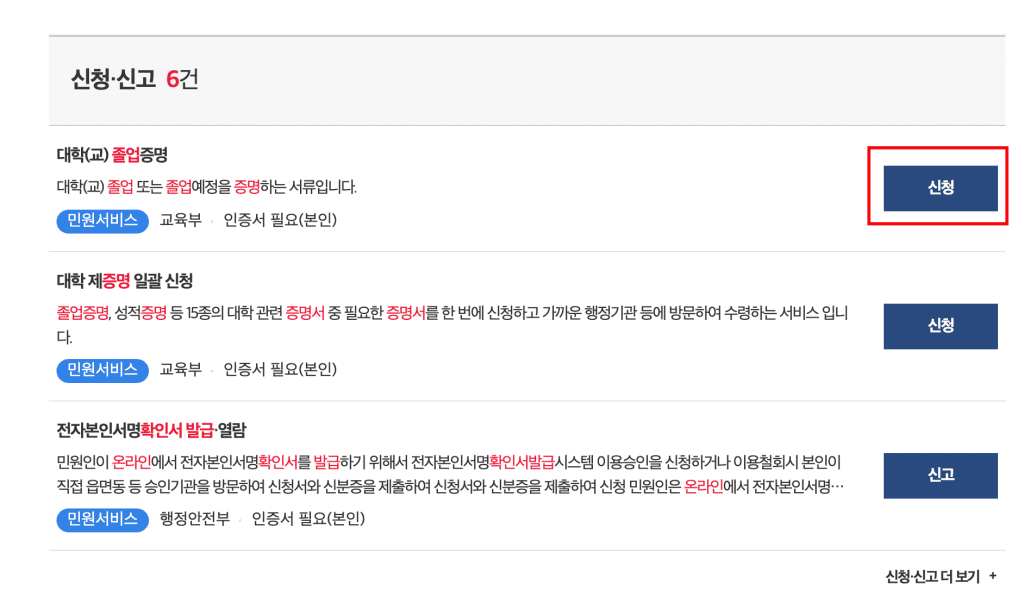Image resolution: width=1024 pixels, height=616 pixels.
Task: Click description text of 대학(교) 졸업증명
Action: tap(207, 187)
